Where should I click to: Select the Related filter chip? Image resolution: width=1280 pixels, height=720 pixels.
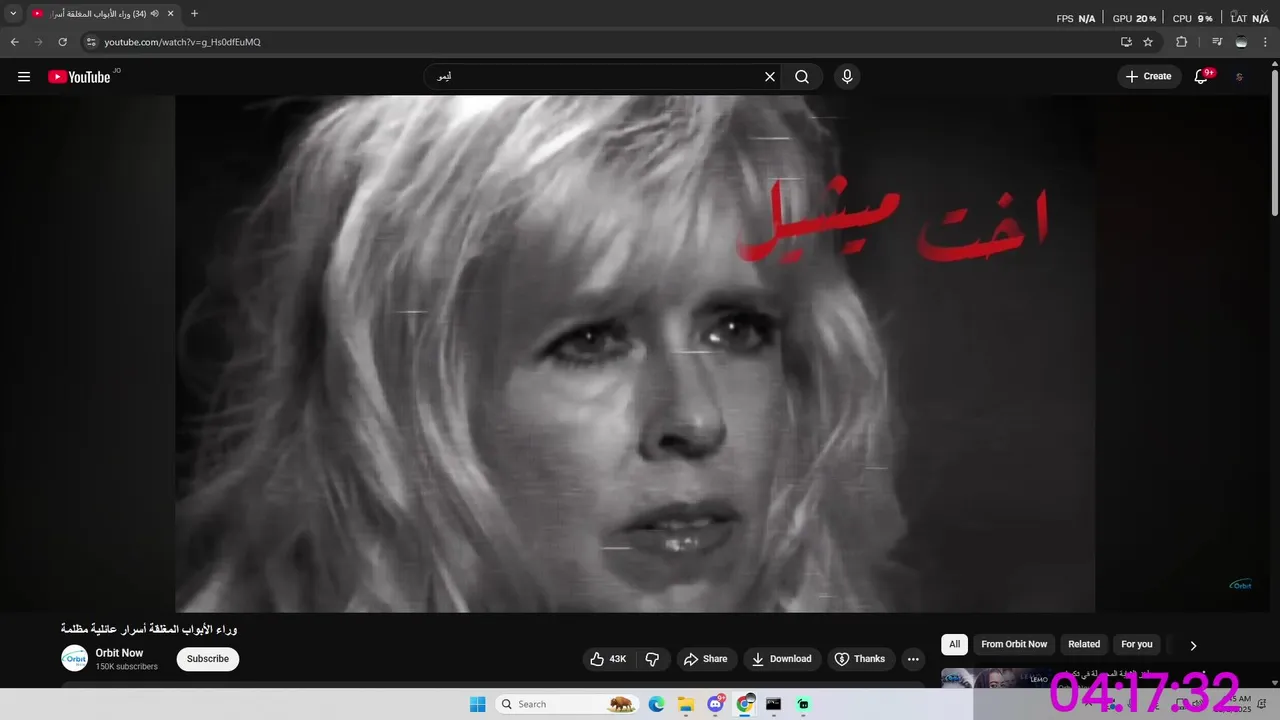pos(1084,644)
